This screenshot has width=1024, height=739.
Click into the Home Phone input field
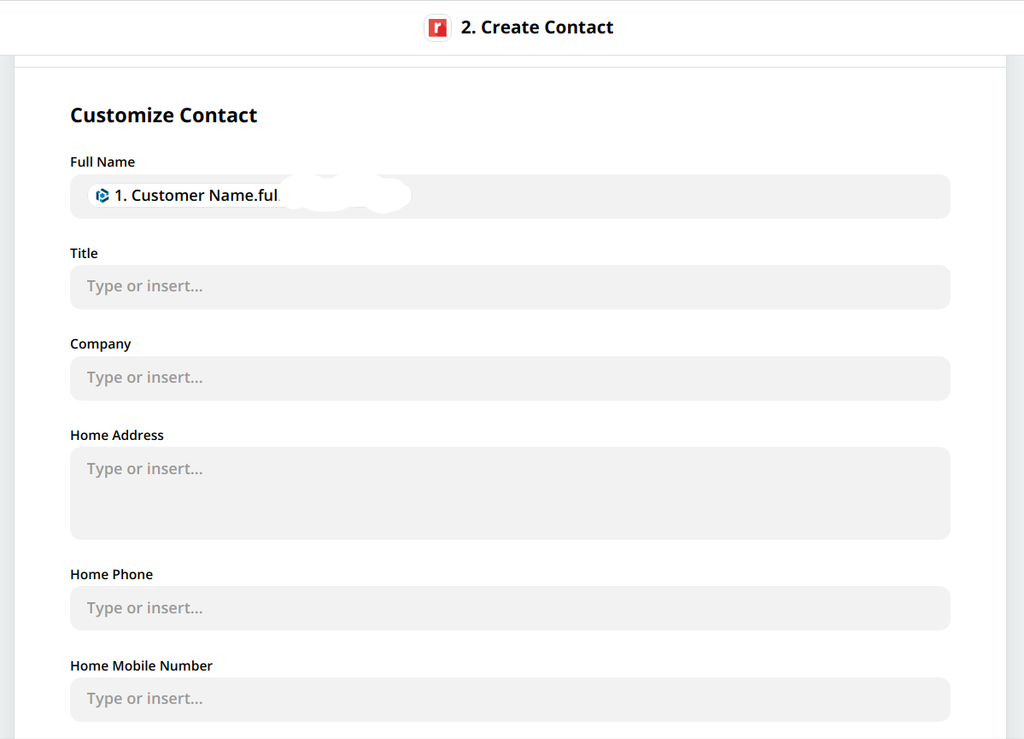tap(510, 608)
